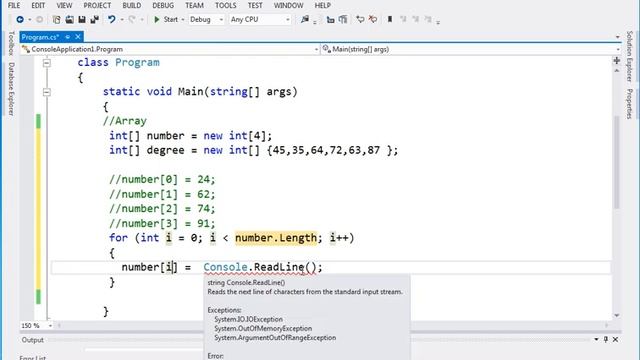Open the ConsoleApplication1.Program class dropdown

170,49
